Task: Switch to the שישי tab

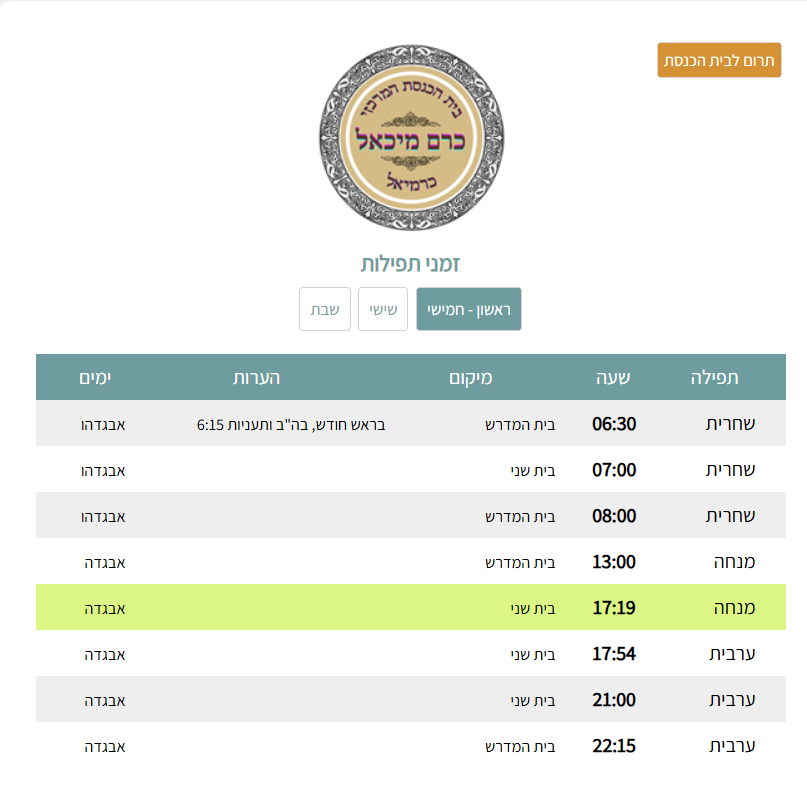Action: point(383,309)
